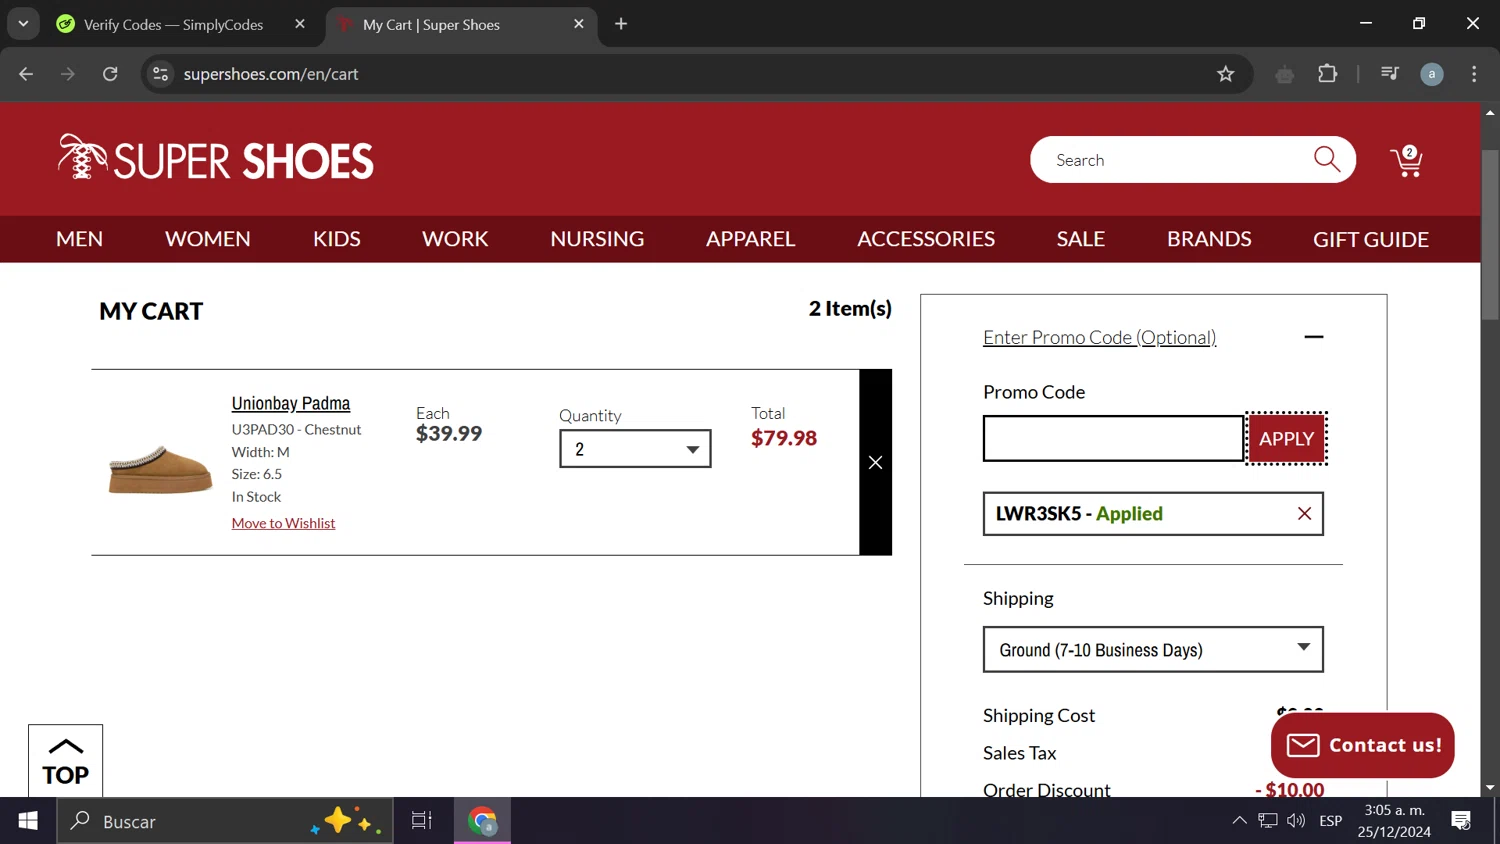
Task: Open Windows Task View icon
Action: [422, 821]
